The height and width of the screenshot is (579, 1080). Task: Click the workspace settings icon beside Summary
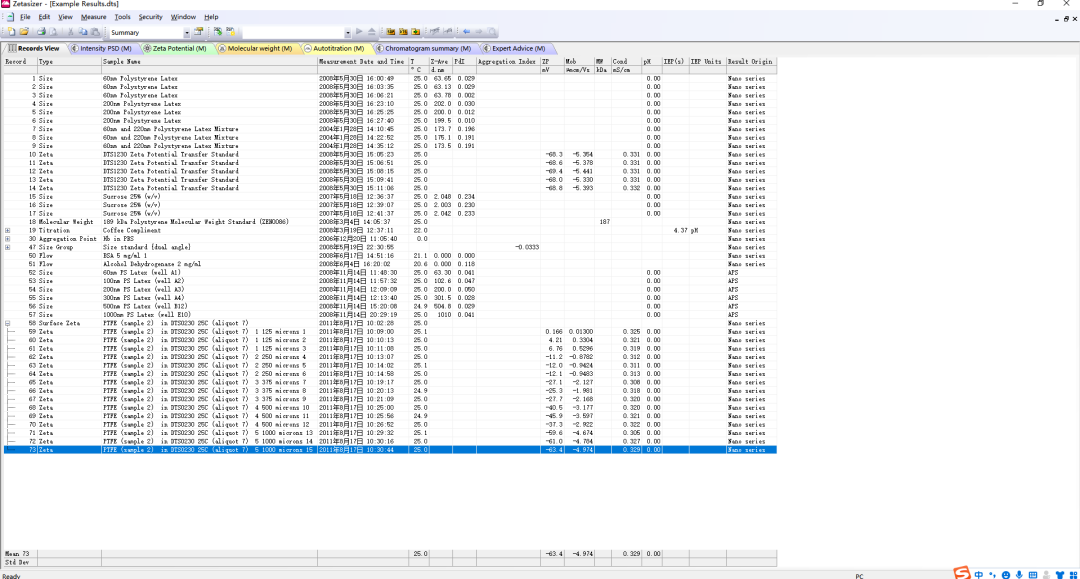198,32
